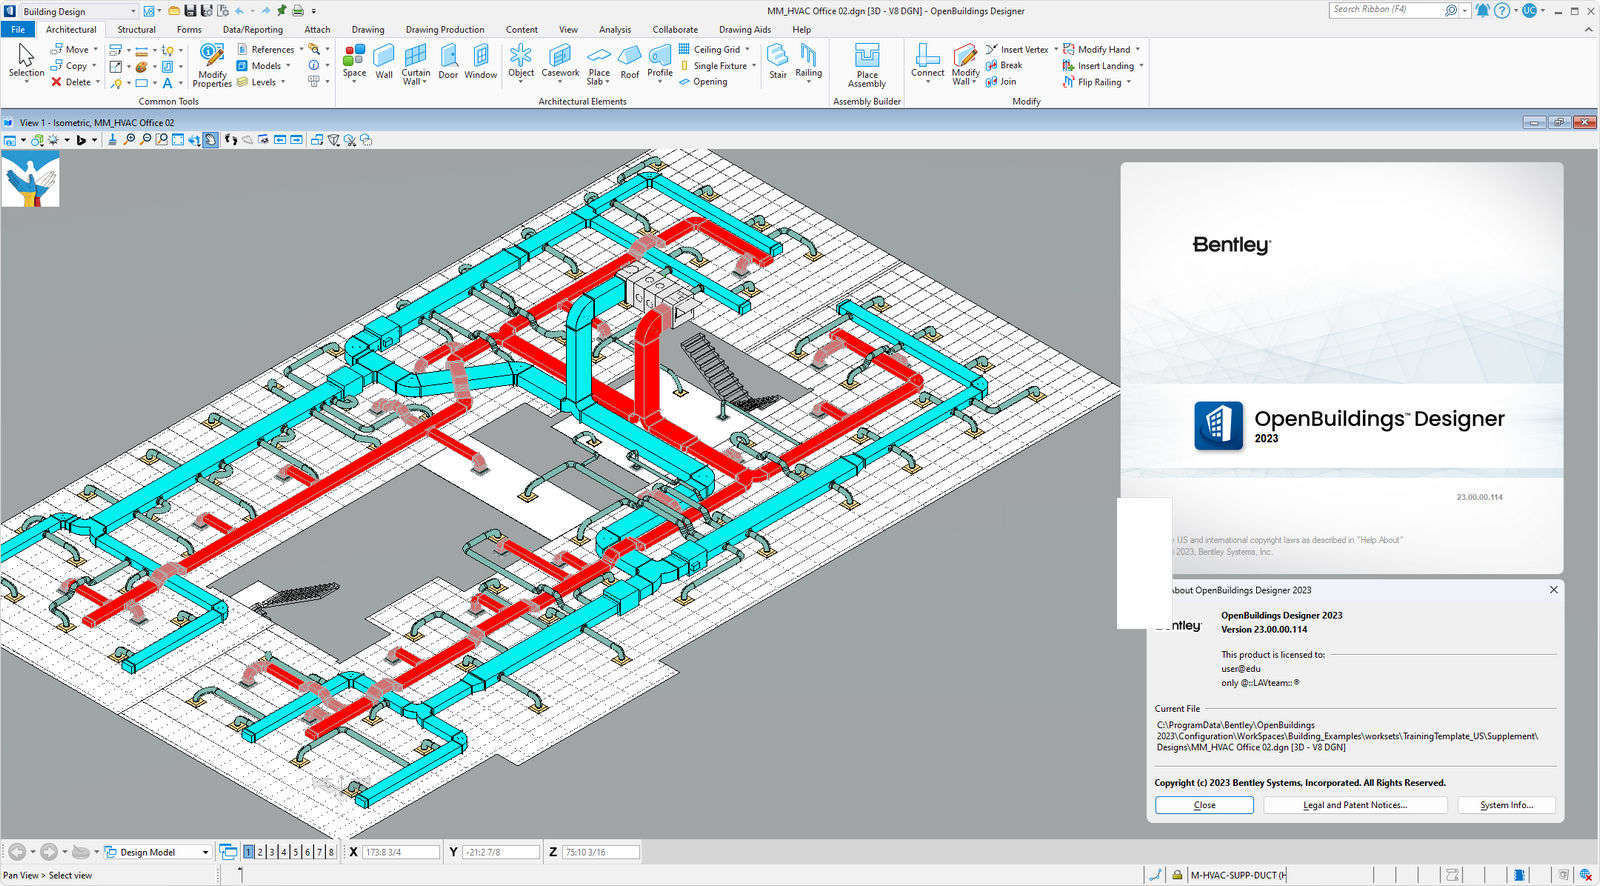The width and height of the screenshot is (1600, 886).
Task: Expand the Flip Railing dropdown arrow
Action: point(1129,82)
